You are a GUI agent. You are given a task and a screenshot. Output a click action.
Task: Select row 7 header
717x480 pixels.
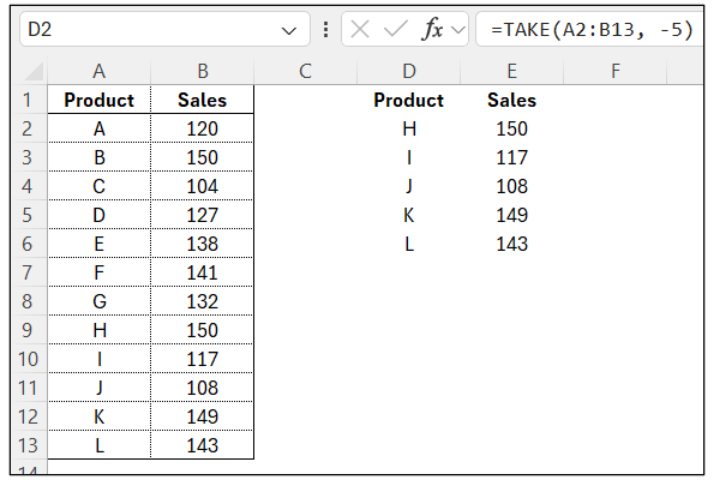click(28, 273)
